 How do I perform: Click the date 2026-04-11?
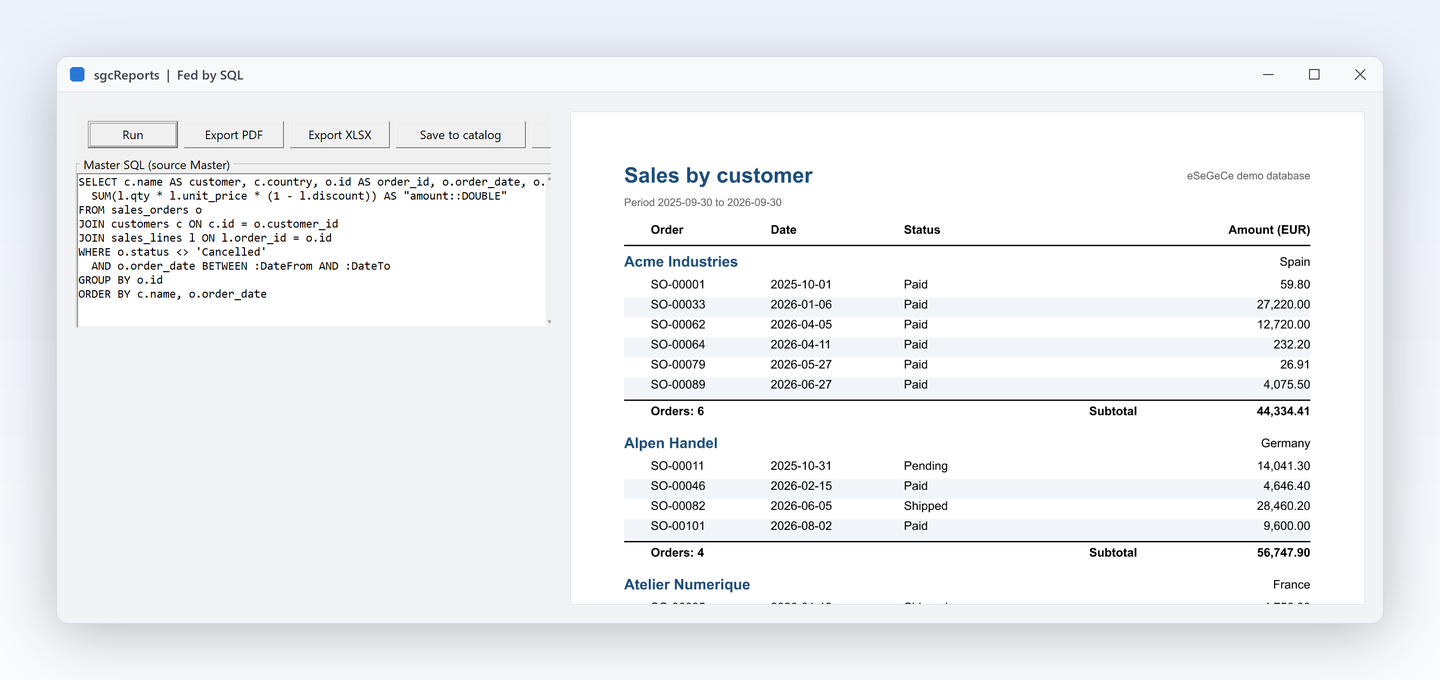click(x=801, y=344)
